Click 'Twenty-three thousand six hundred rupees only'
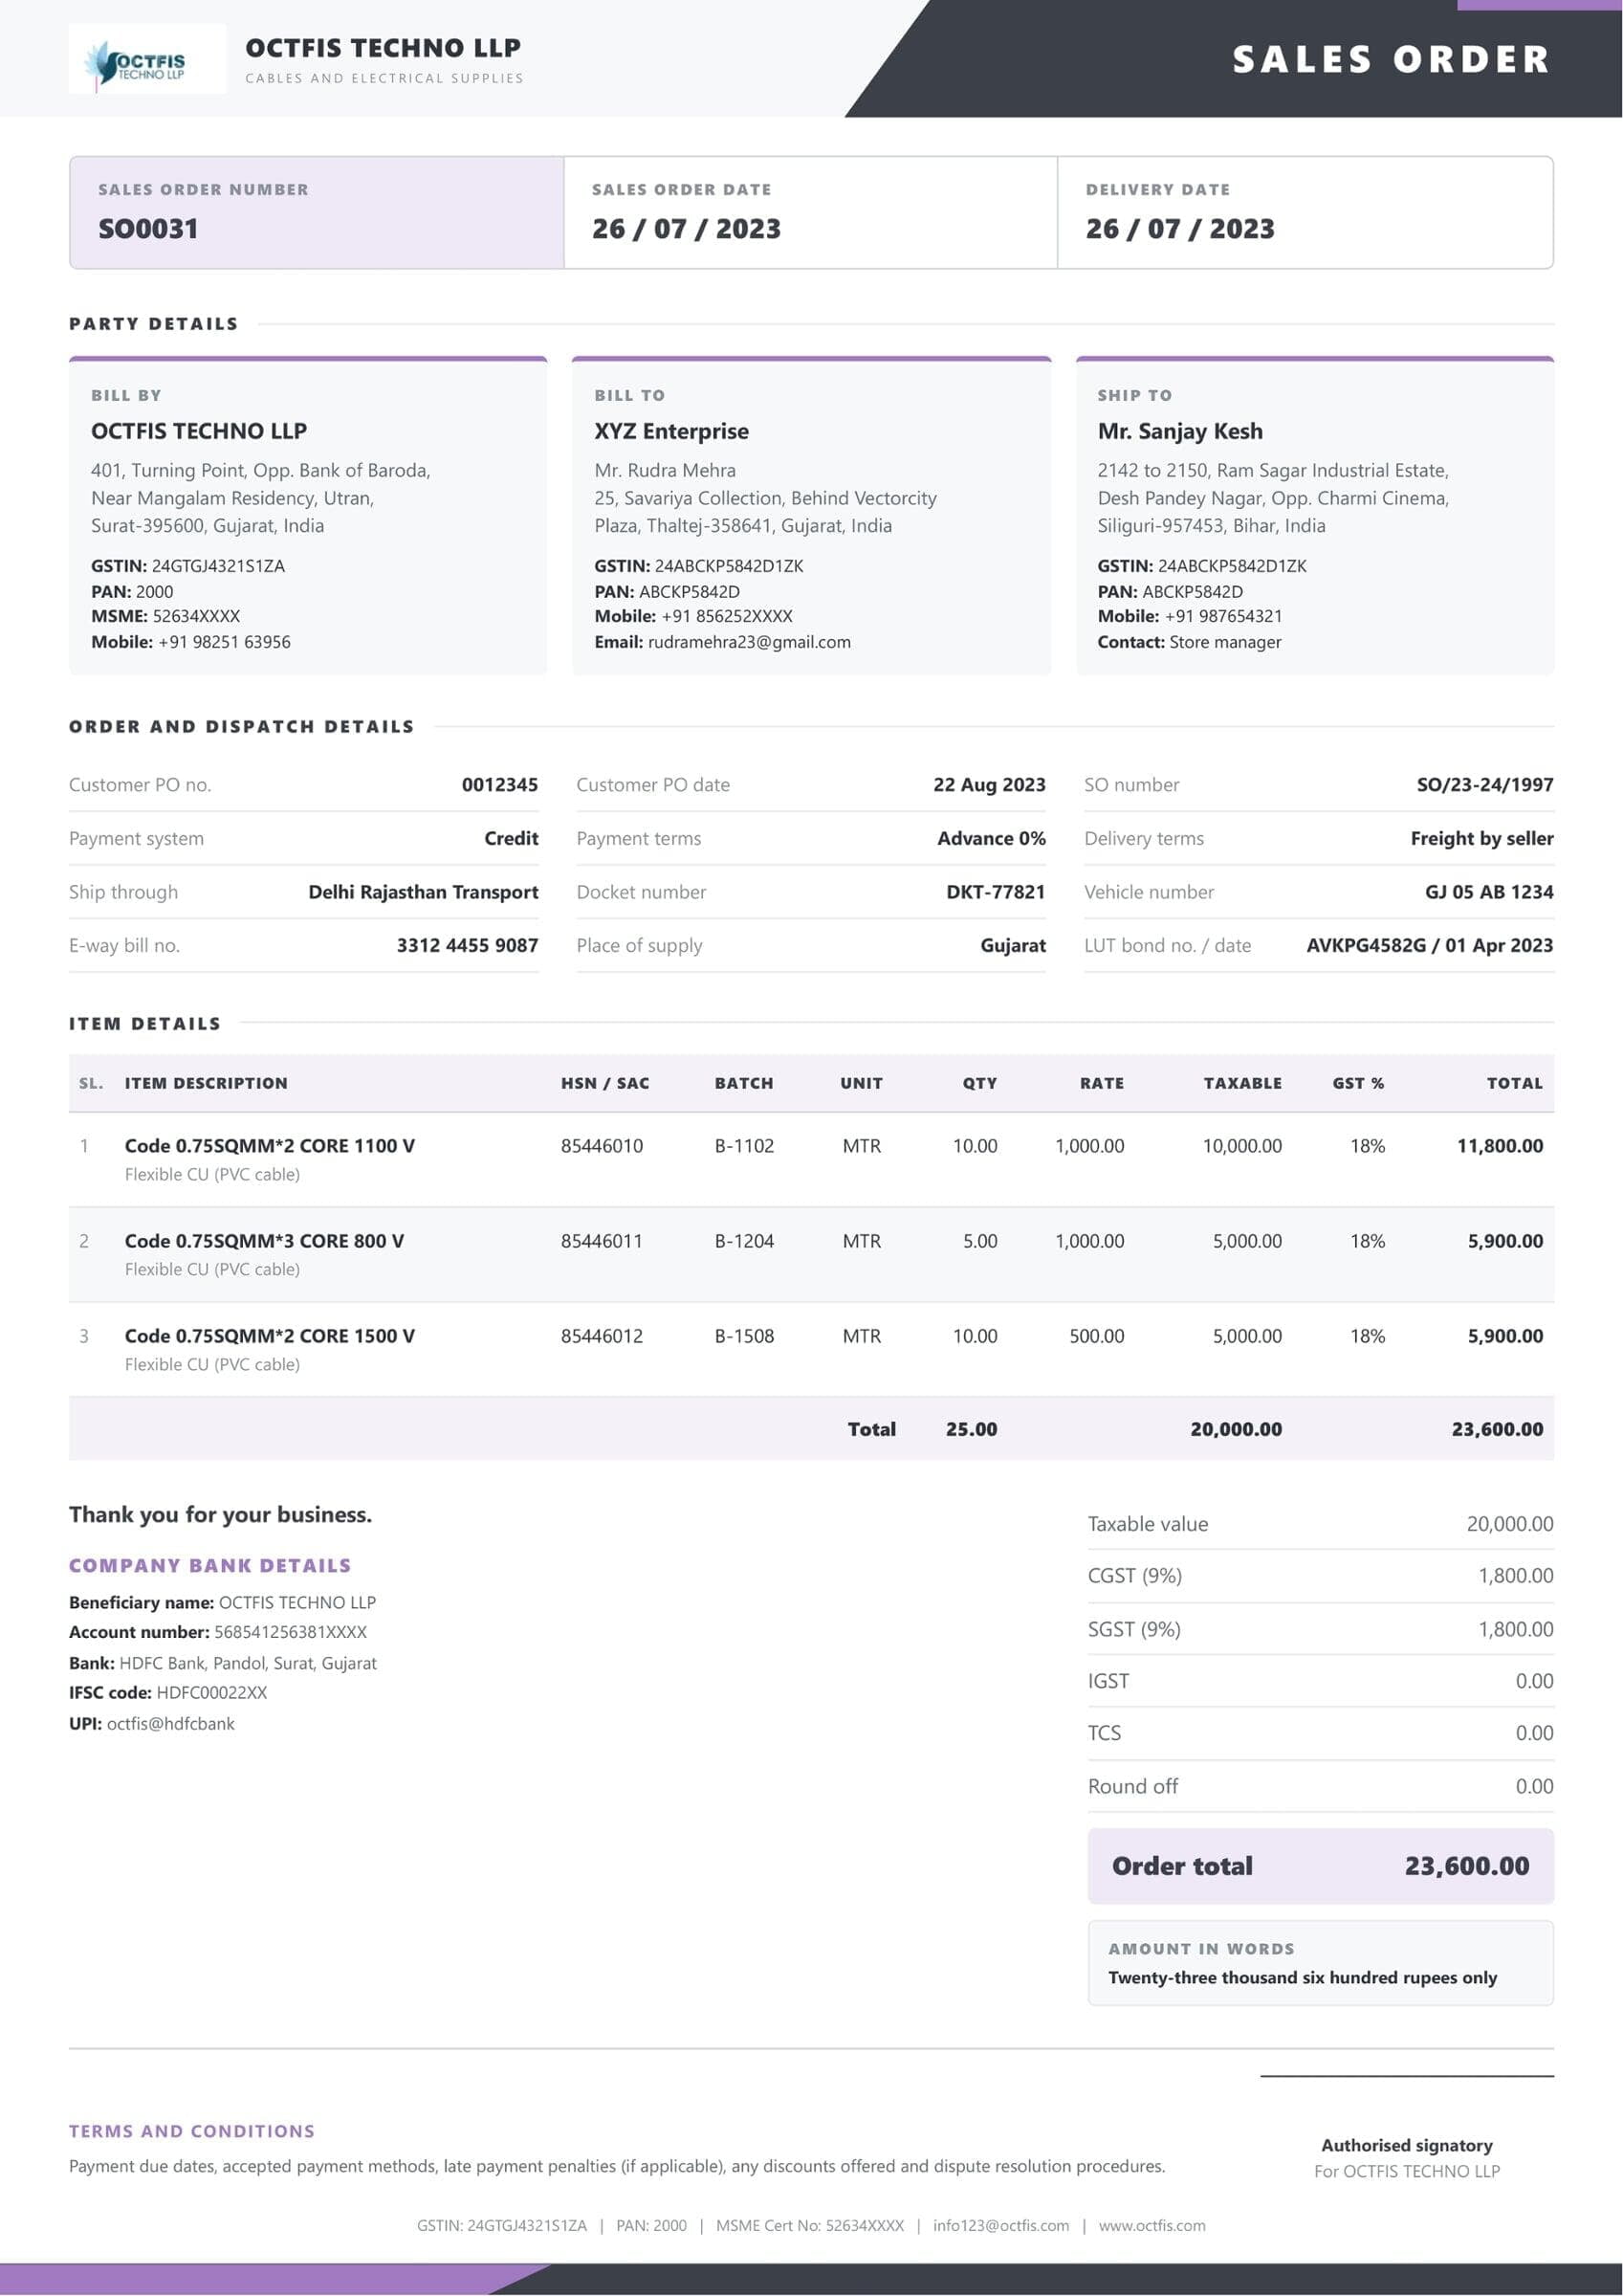This screenshot has width=1623, height=2296. pyautogui.click(x=1302, y=1977)
